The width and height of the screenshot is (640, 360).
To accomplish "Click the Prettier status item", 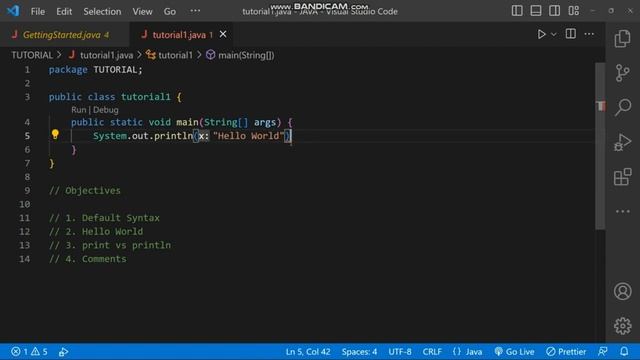I will [566, 351].
